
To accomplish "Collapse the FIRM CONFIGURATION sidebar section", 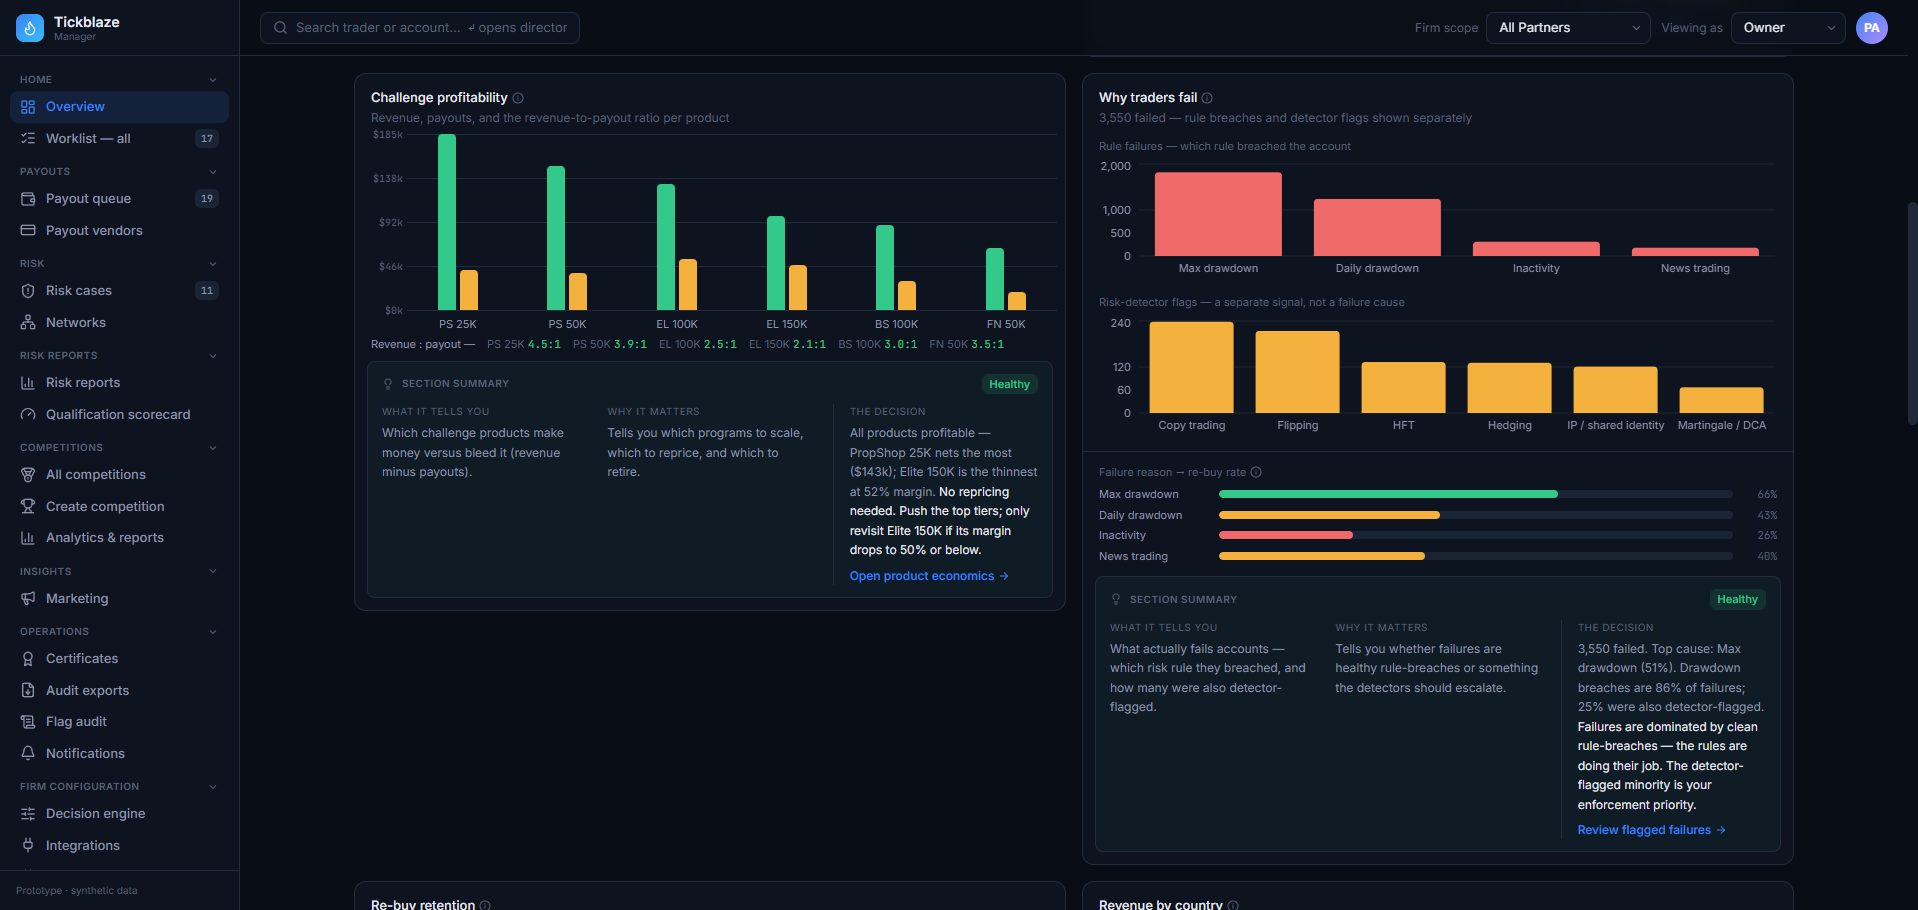I will coord(213,787).
